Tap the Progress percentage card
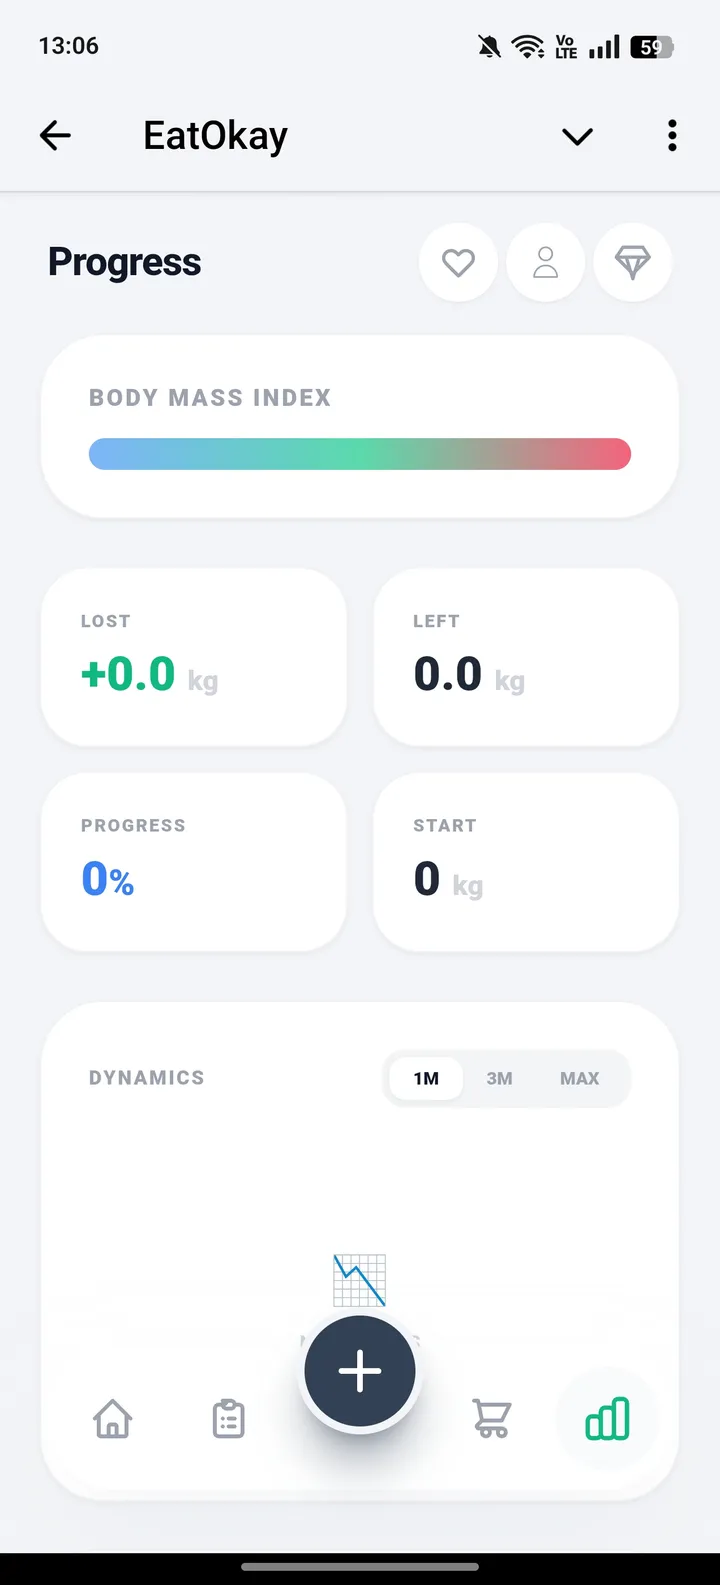The height and width of the screenshot is (1585, 720). click(x=193, y=861)
